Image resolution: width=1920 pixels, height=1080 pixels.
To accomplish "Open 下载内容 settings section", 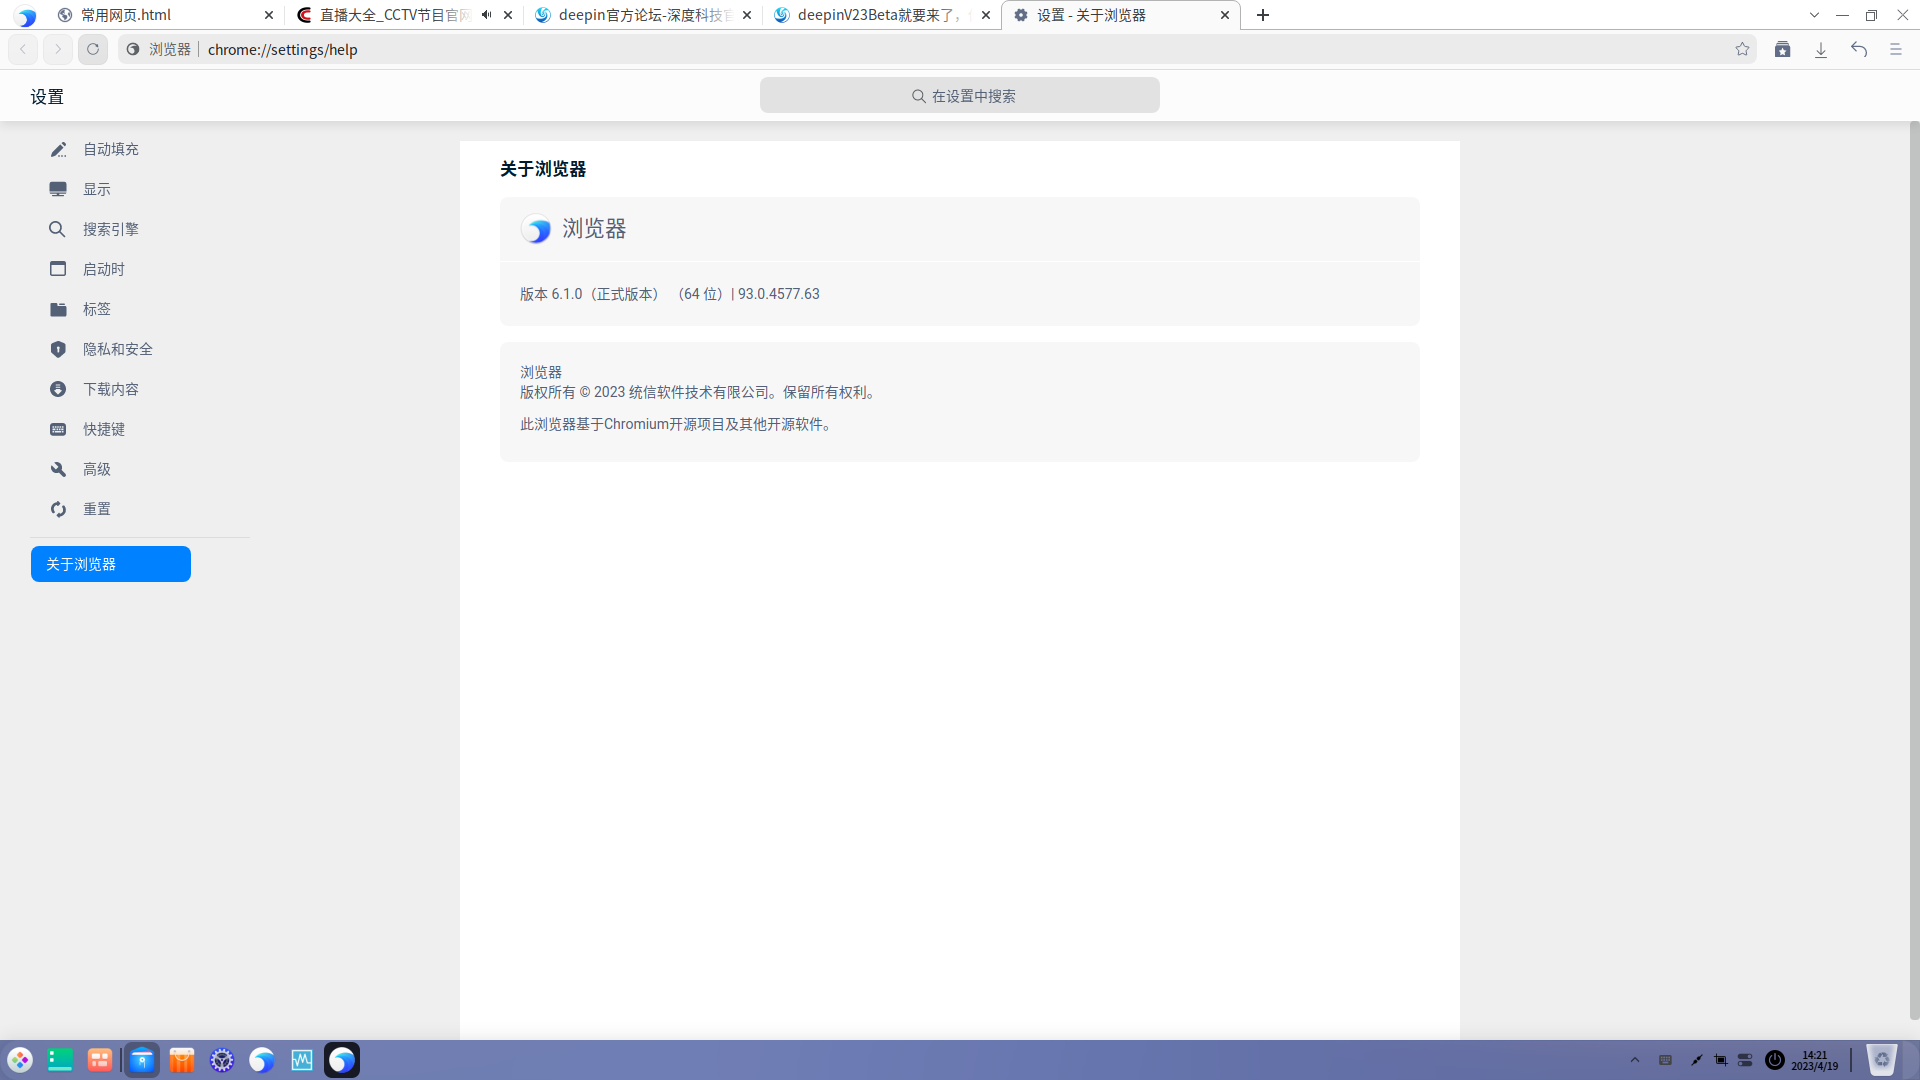I will point(111,389).
